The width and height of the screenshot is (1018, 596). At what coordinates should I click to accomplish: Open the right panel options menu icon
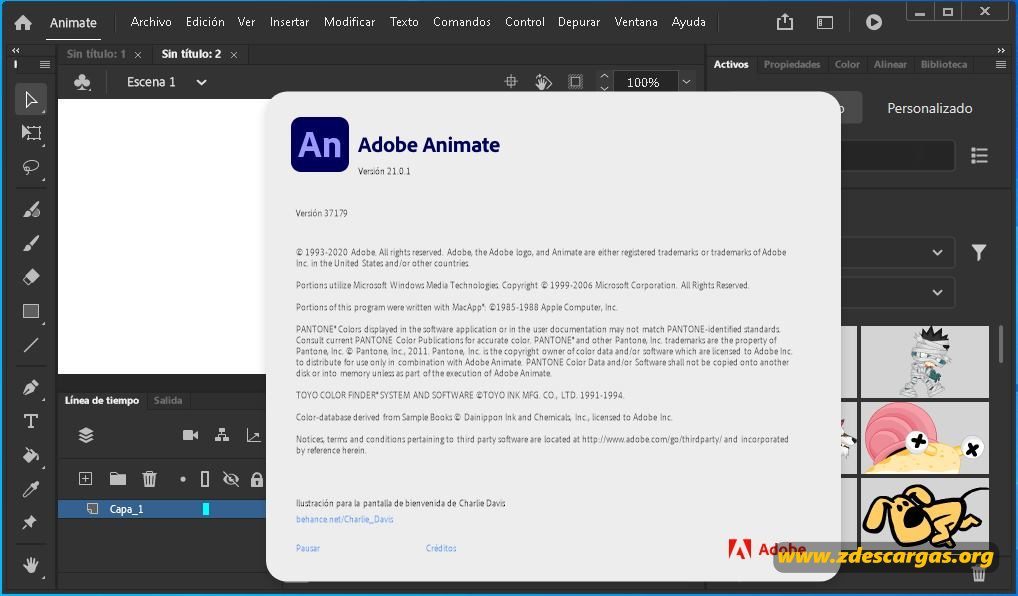(x=1000, y=64)
